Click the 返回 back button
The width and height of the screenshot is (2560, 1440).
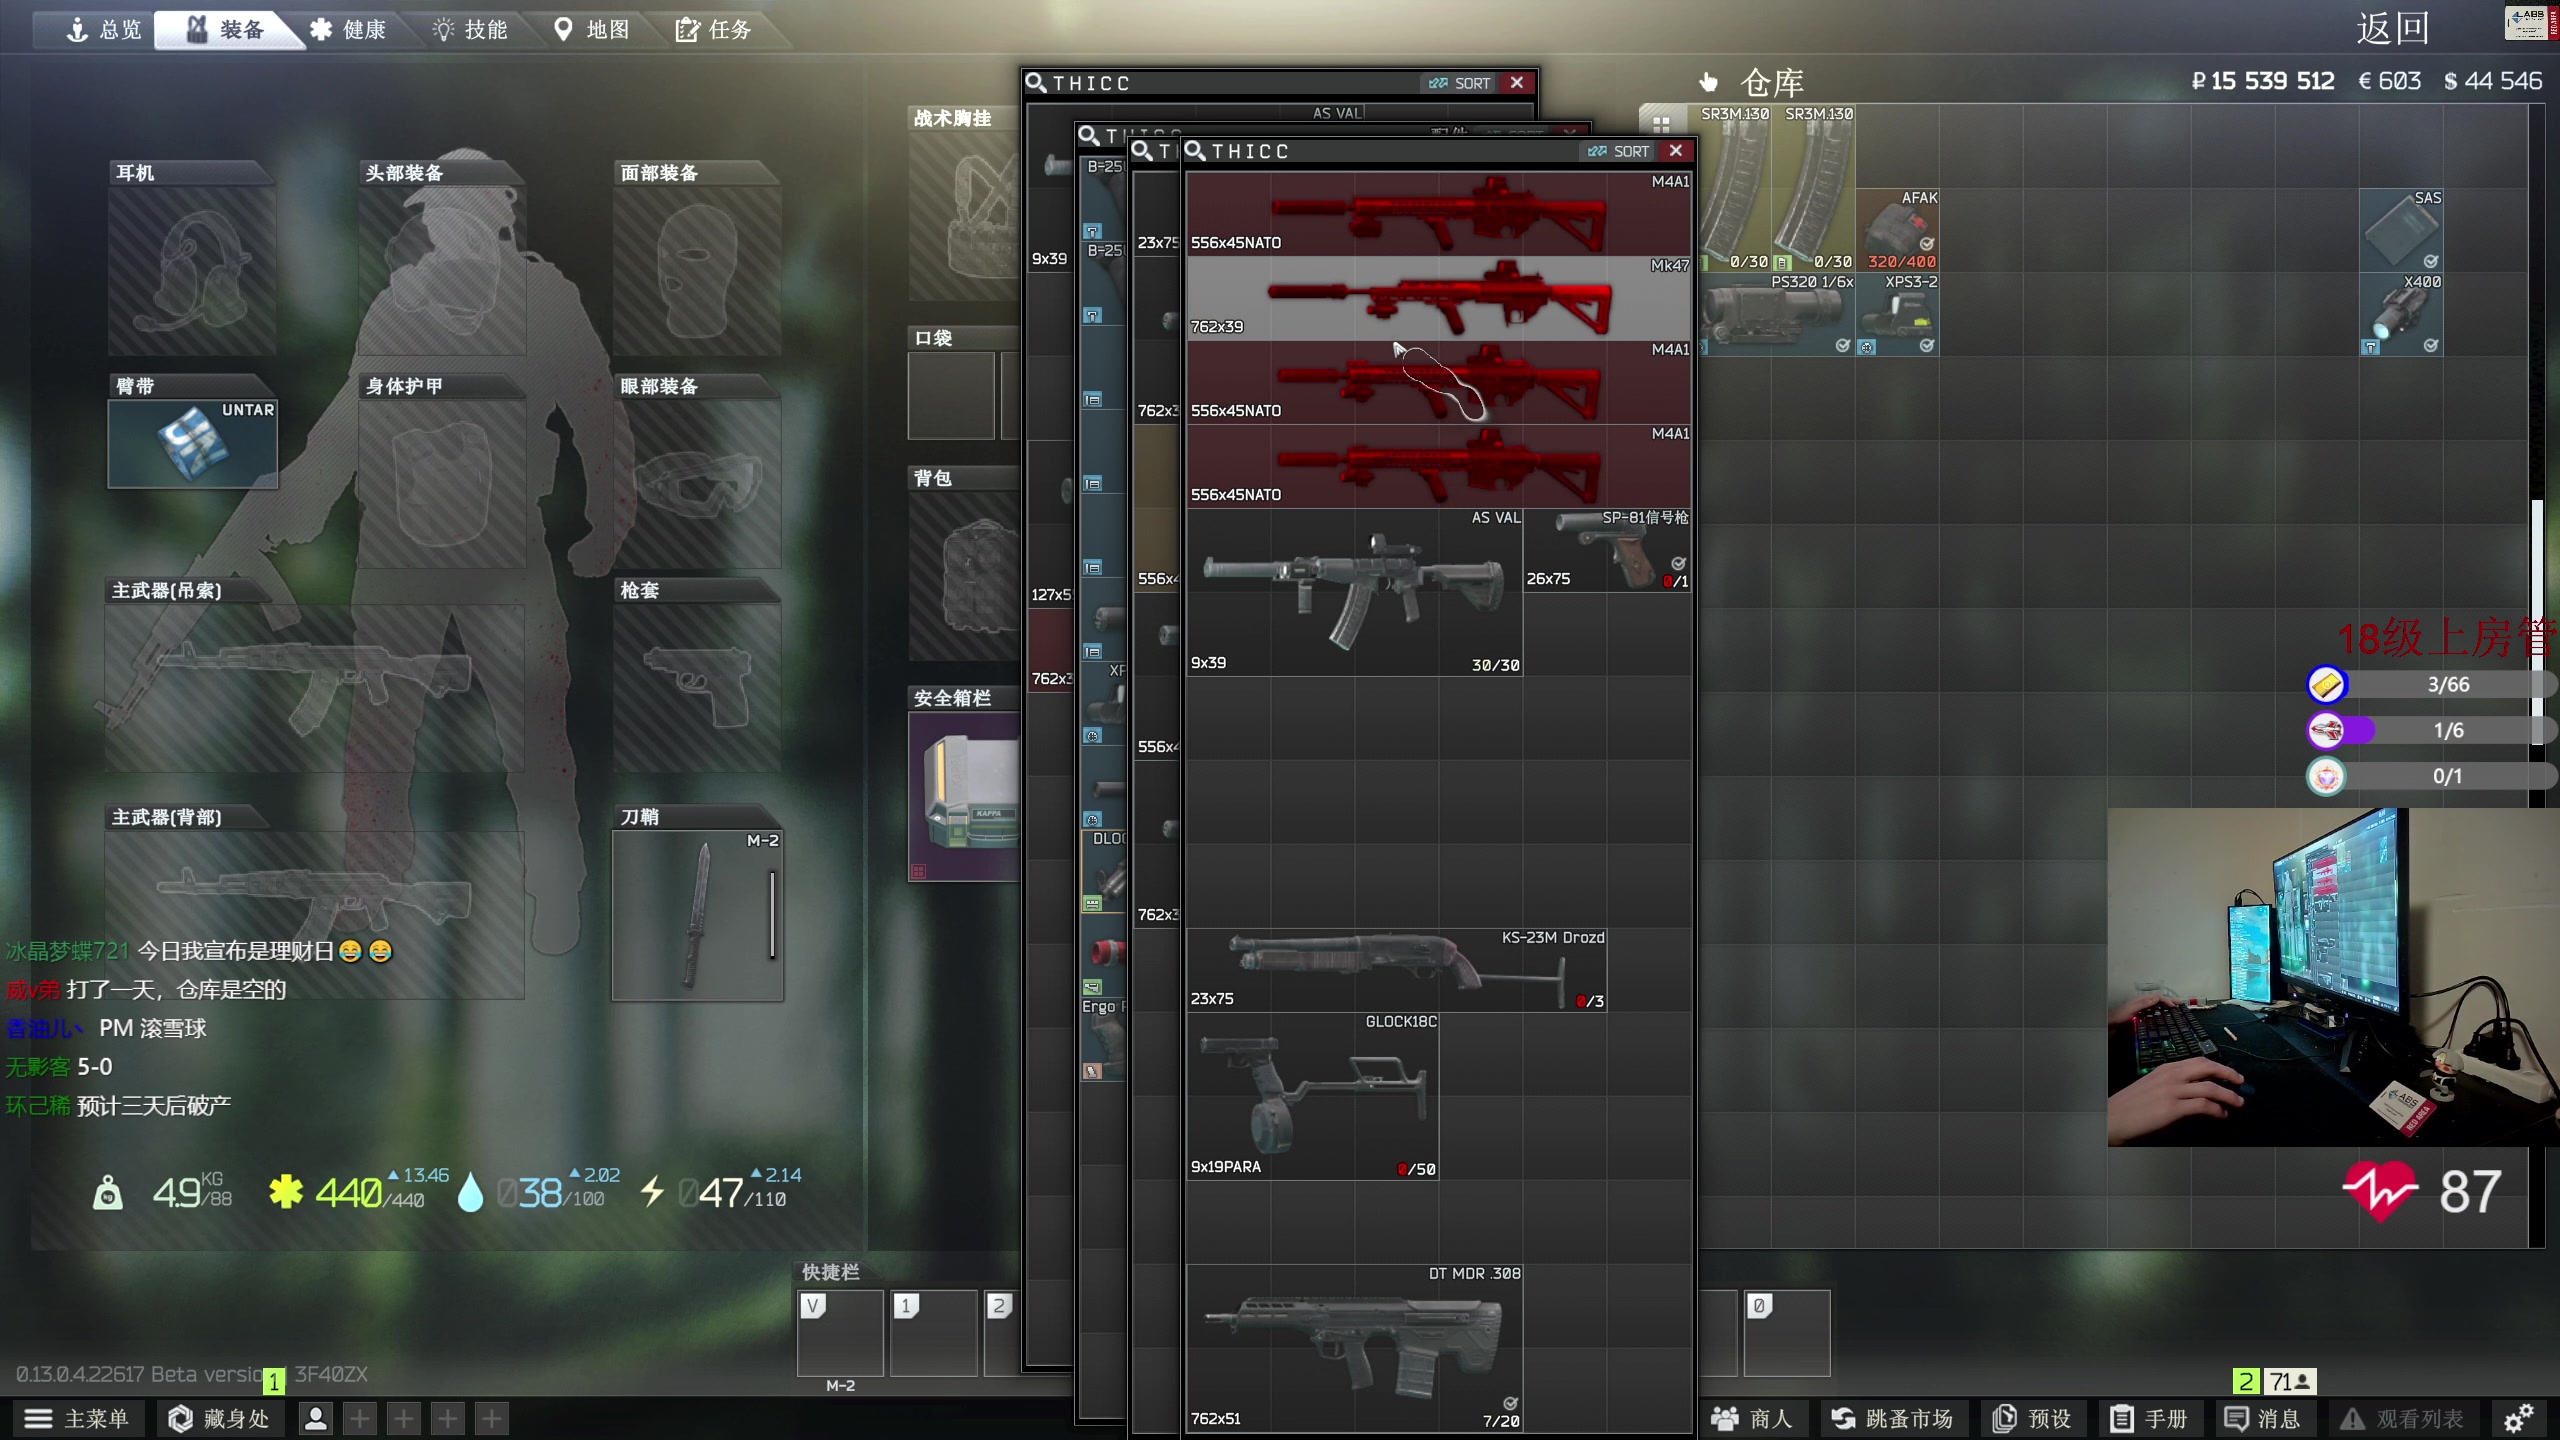coord(2392,29)
